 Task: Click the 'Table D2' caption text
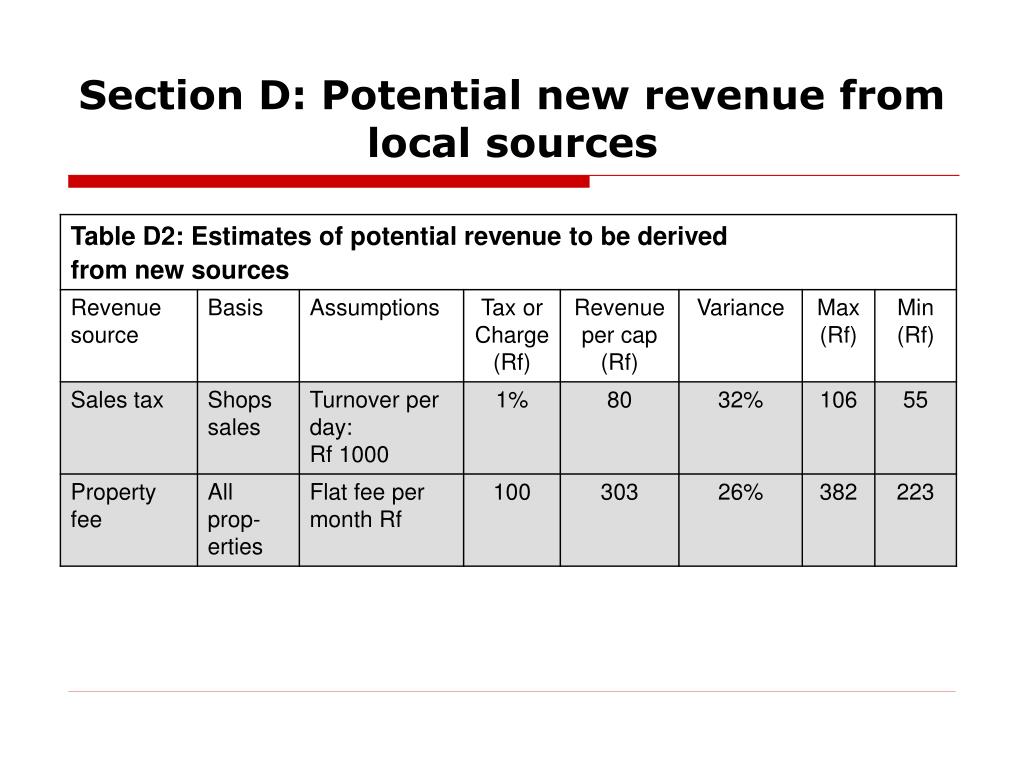pyautogui.click(x=398, y=253)
